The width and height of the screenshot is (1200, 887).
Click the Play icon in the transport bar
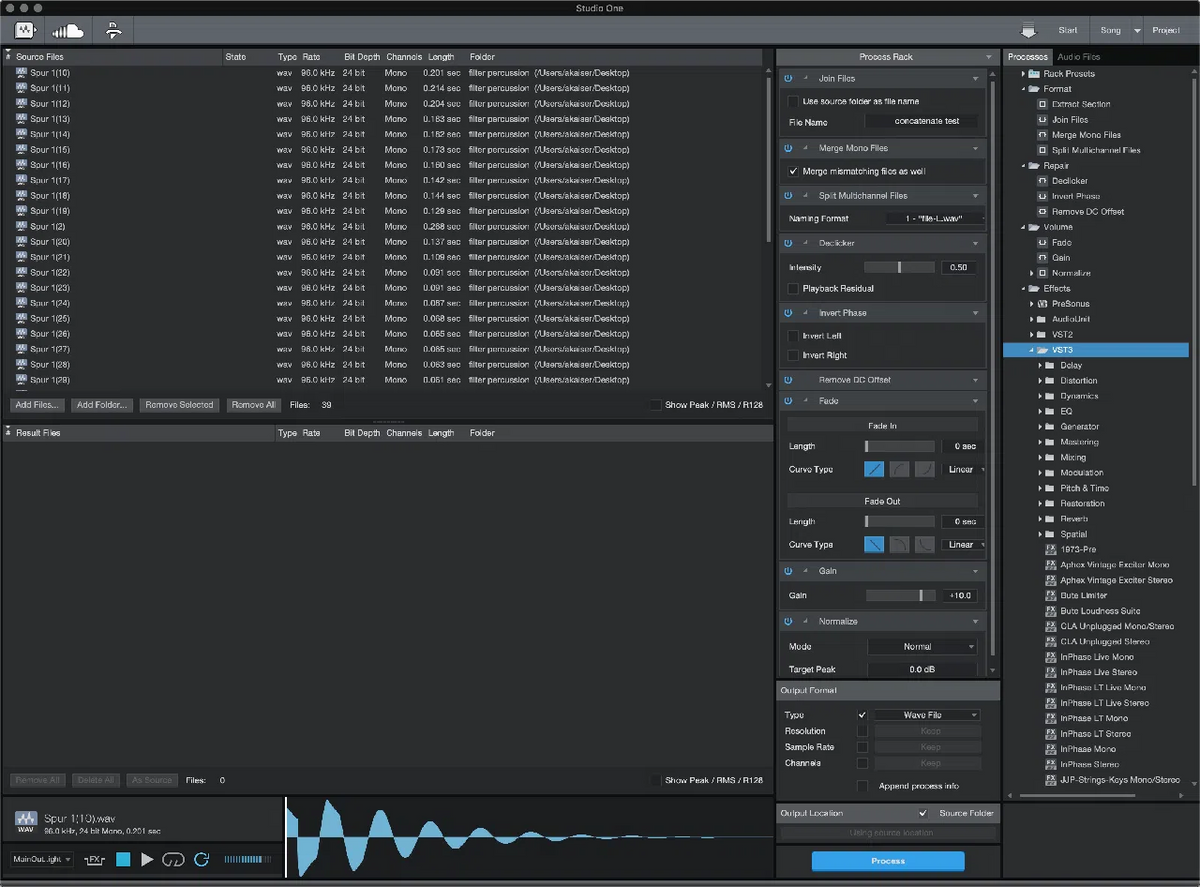[x=146, y=859]
